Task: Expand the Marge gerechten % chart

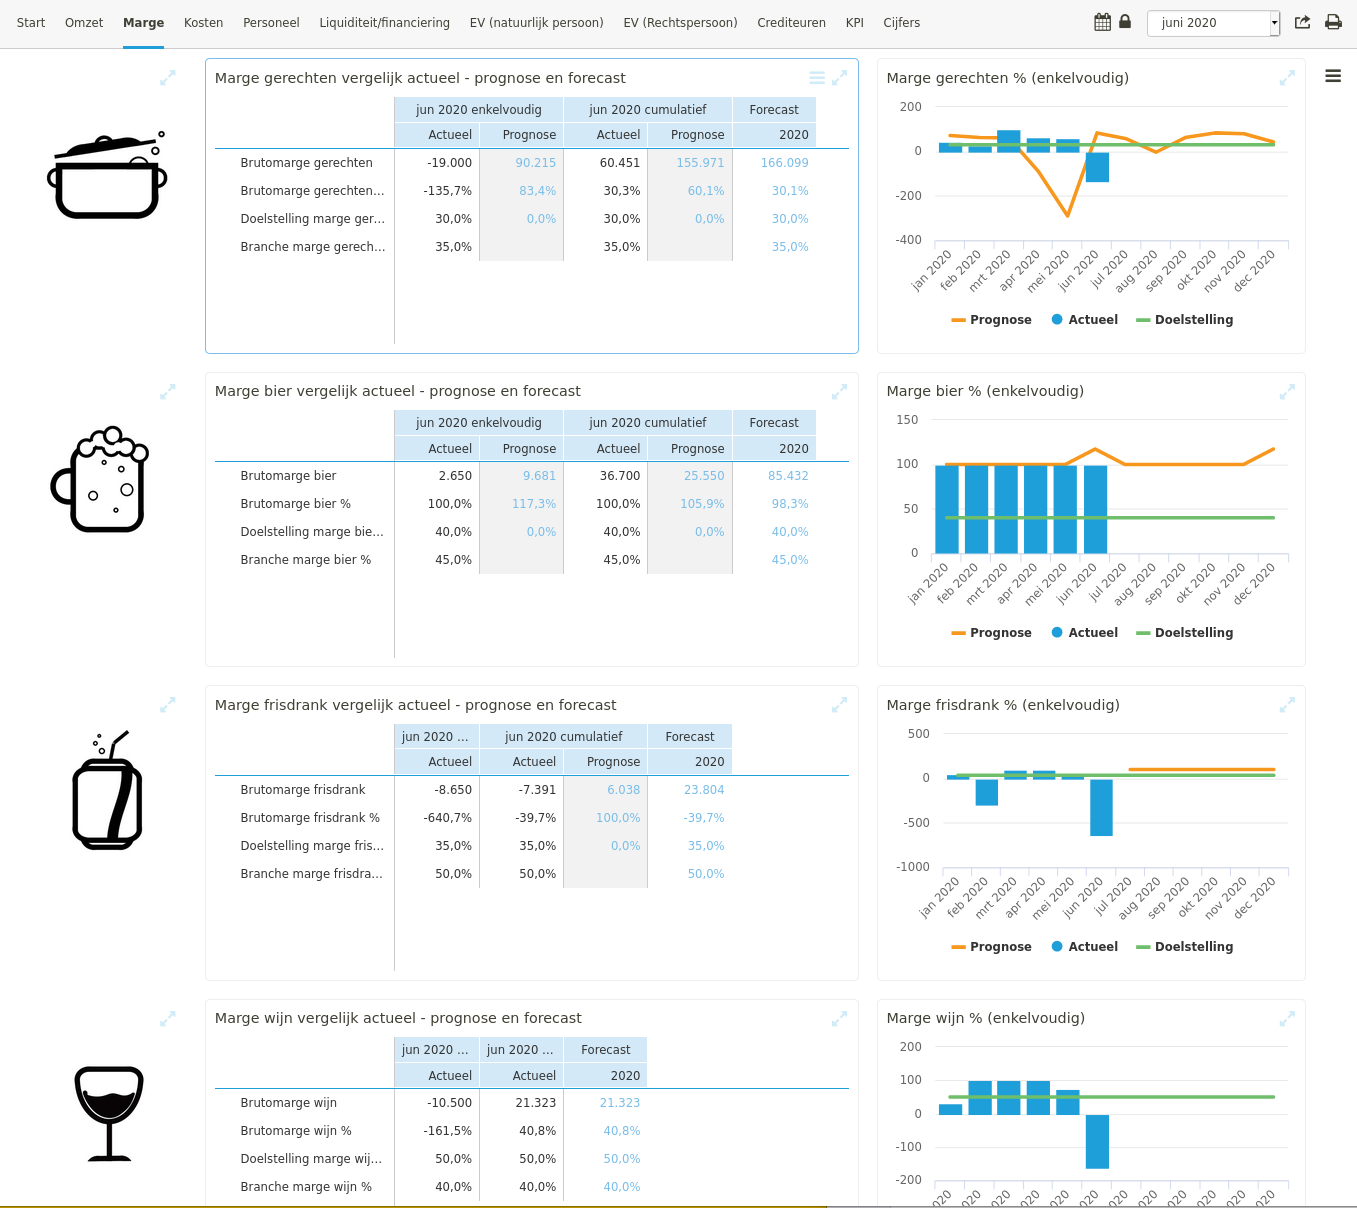Action: [x=1287, y=78]
